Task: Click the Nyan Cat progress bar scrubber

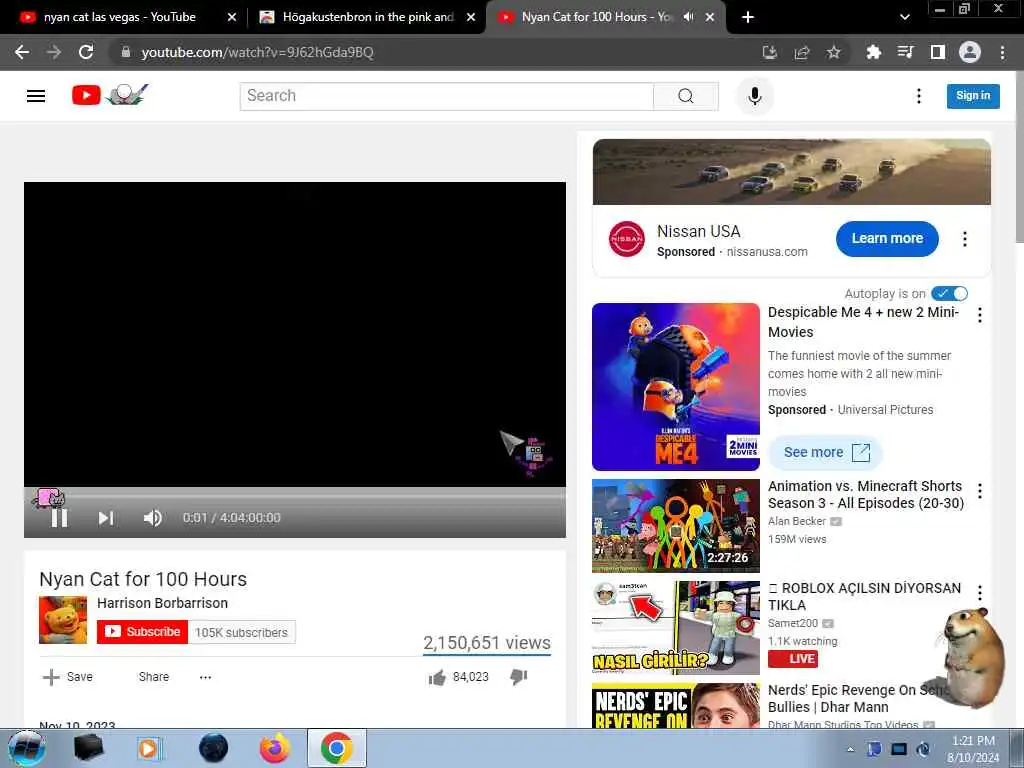Action: coord(50,498)
